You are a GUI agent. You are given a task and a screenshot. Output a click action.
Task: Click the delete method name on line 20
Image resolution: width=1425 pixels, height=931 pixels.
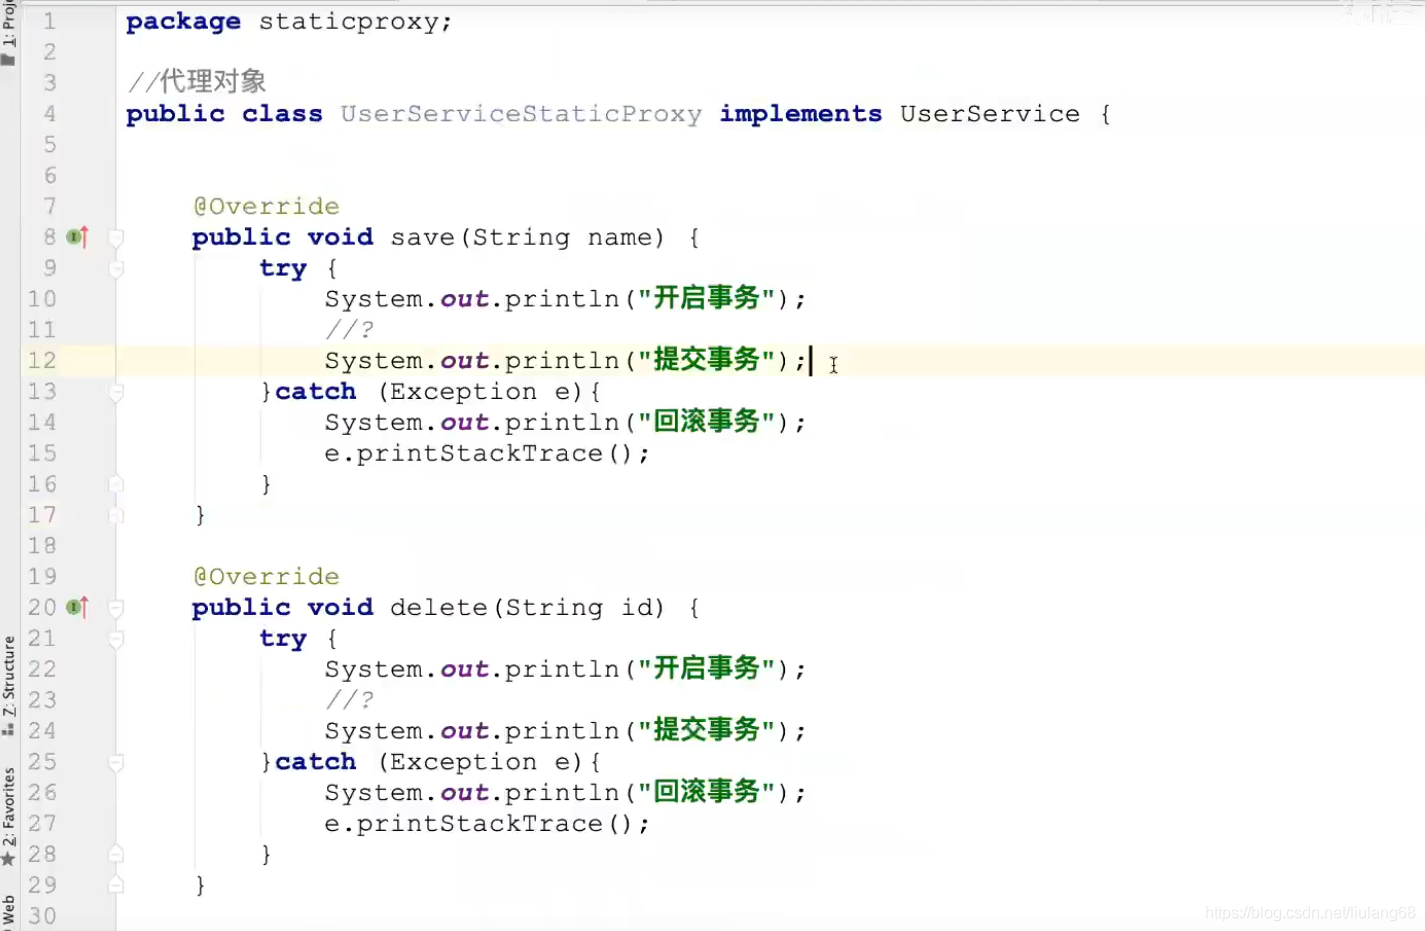(x=439, y=608)
